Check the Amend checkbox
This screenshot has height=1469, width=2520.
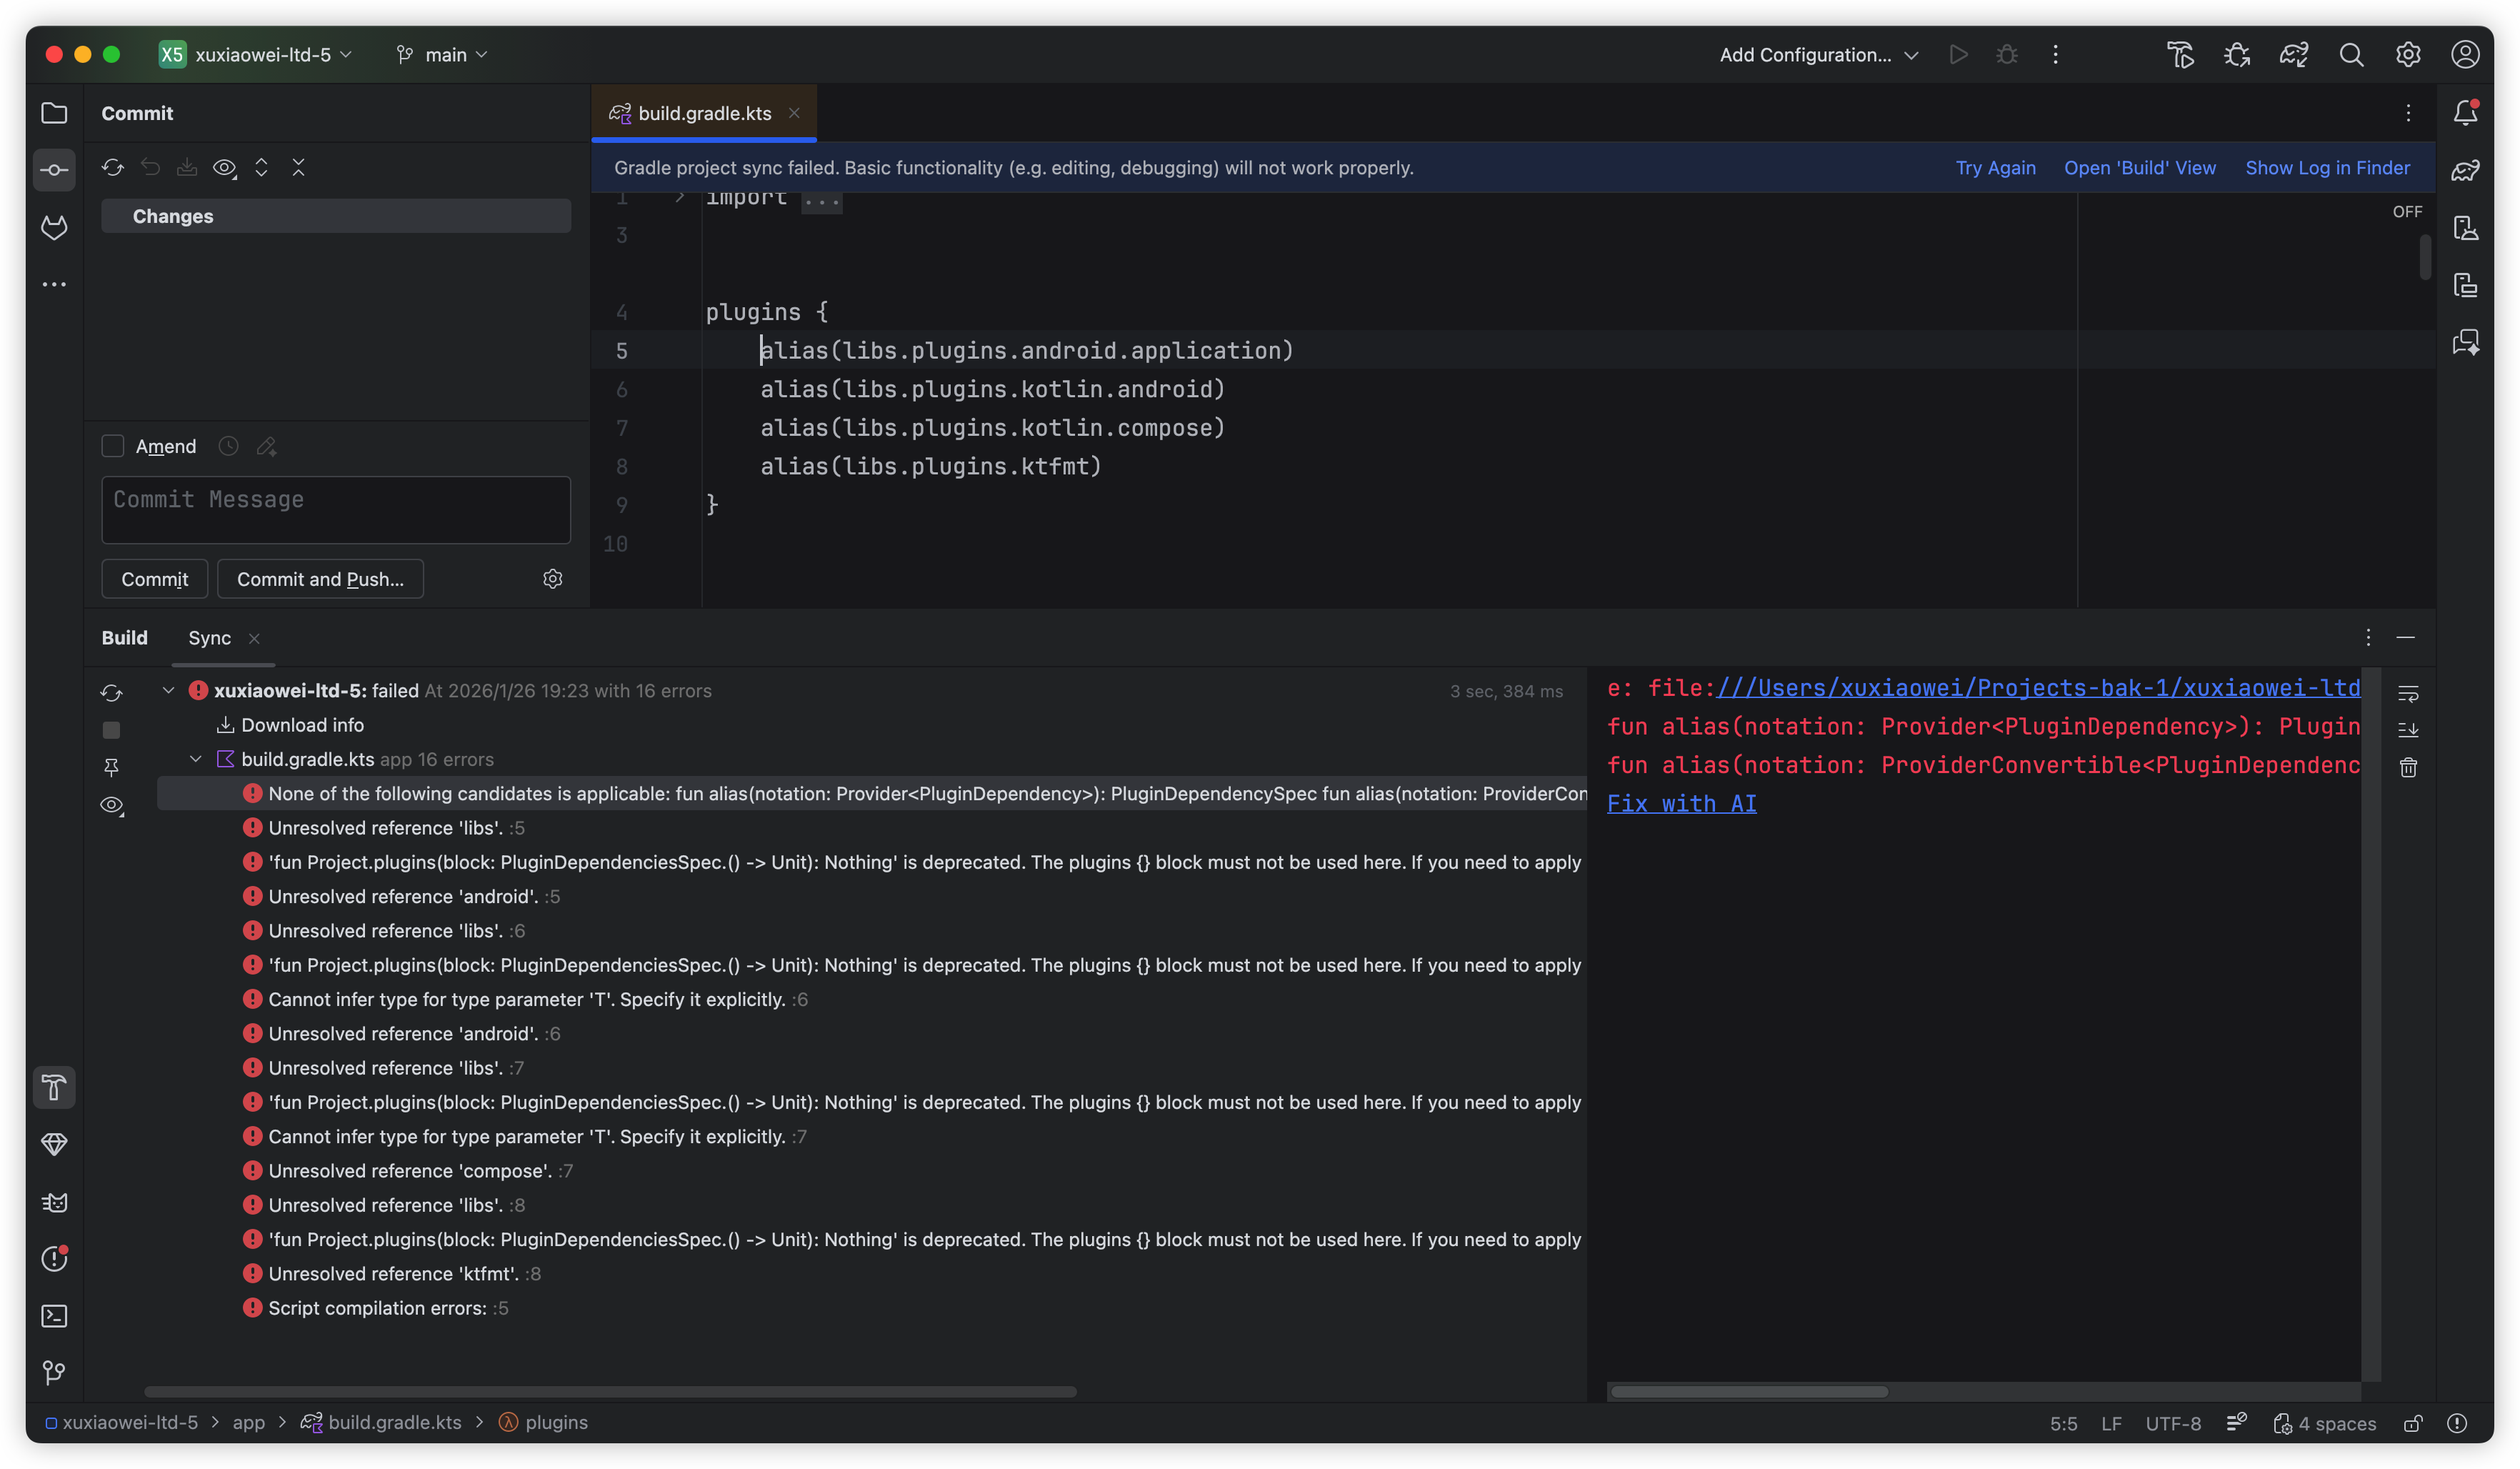click(x=113, y=446)
